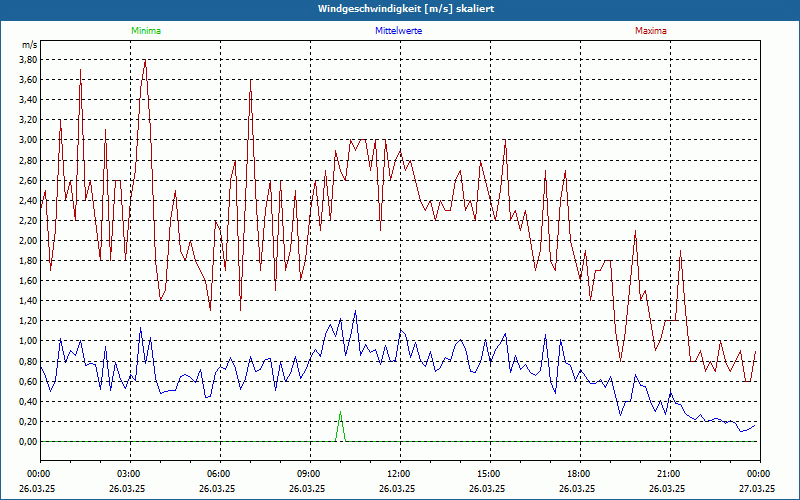Click the 15:00 time axis label
This screenshot has height=500, width=800.
pyautogui.click(x=487, y=474)
